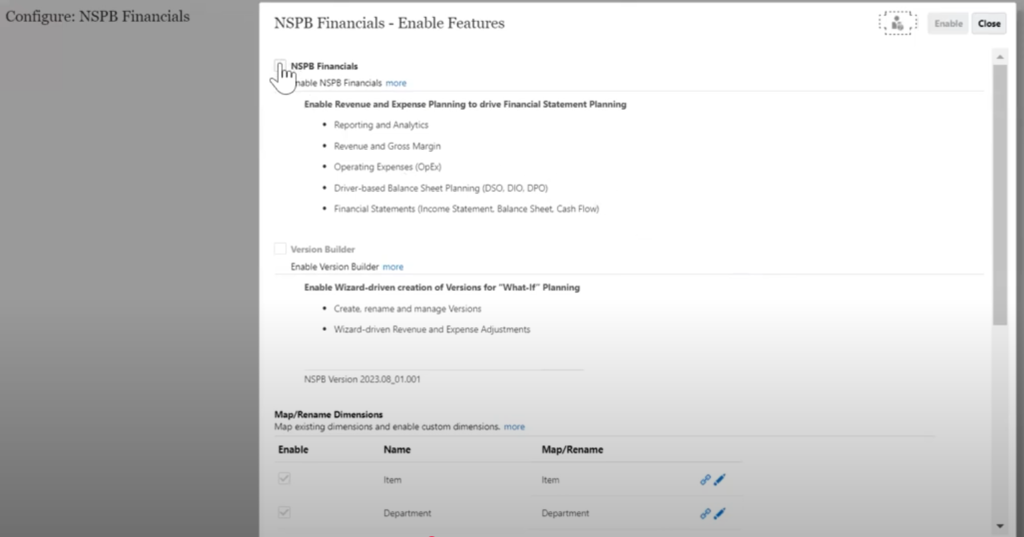Toggle the Department dimension Enable checkbox
This screenshot has width=1024, height=537.
(x=284, y=513)
